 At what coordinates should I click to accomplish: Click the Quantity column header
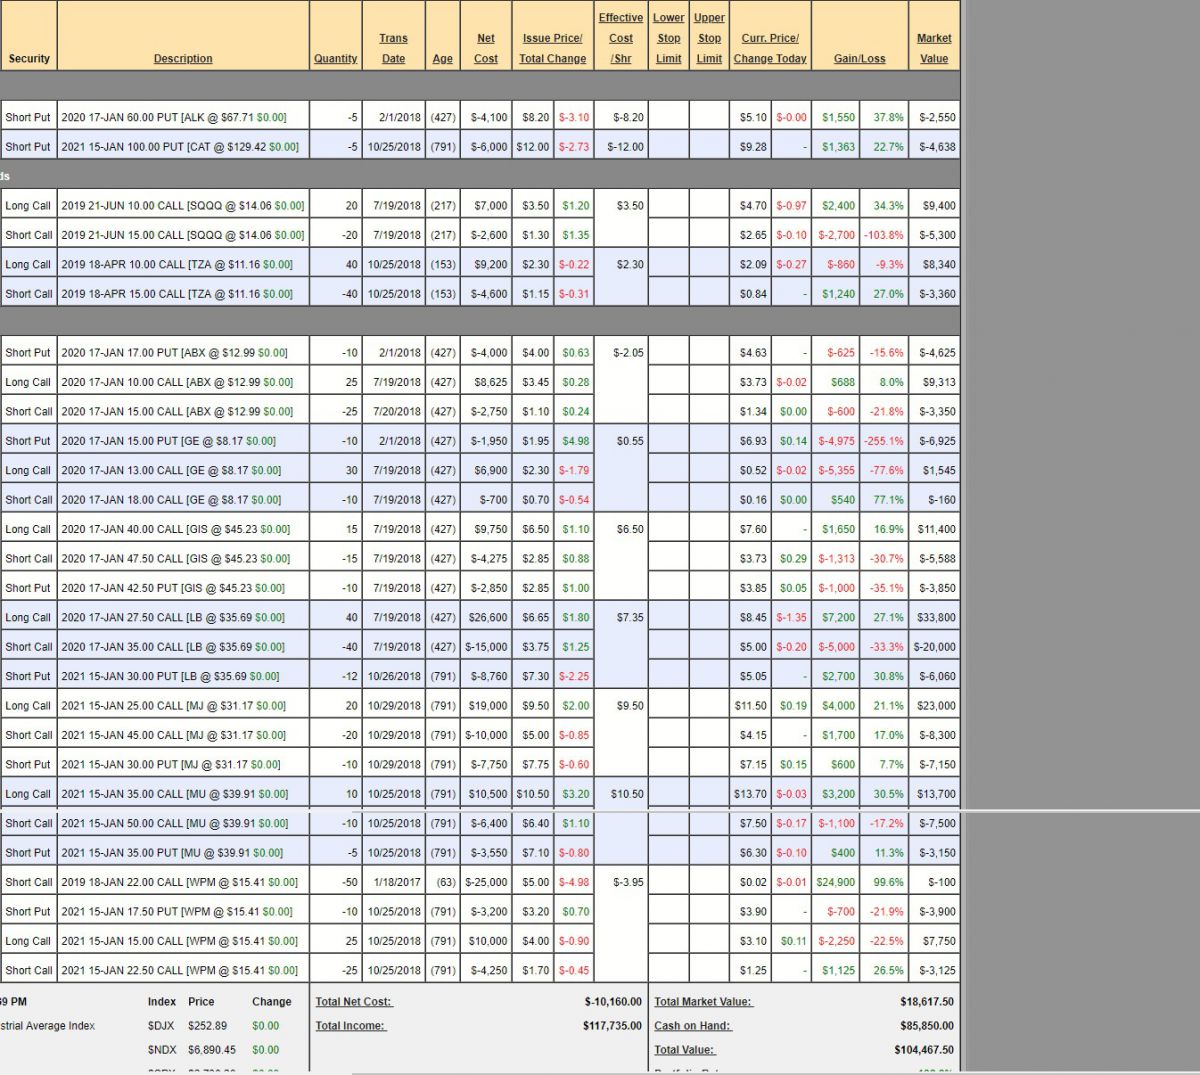335,58
